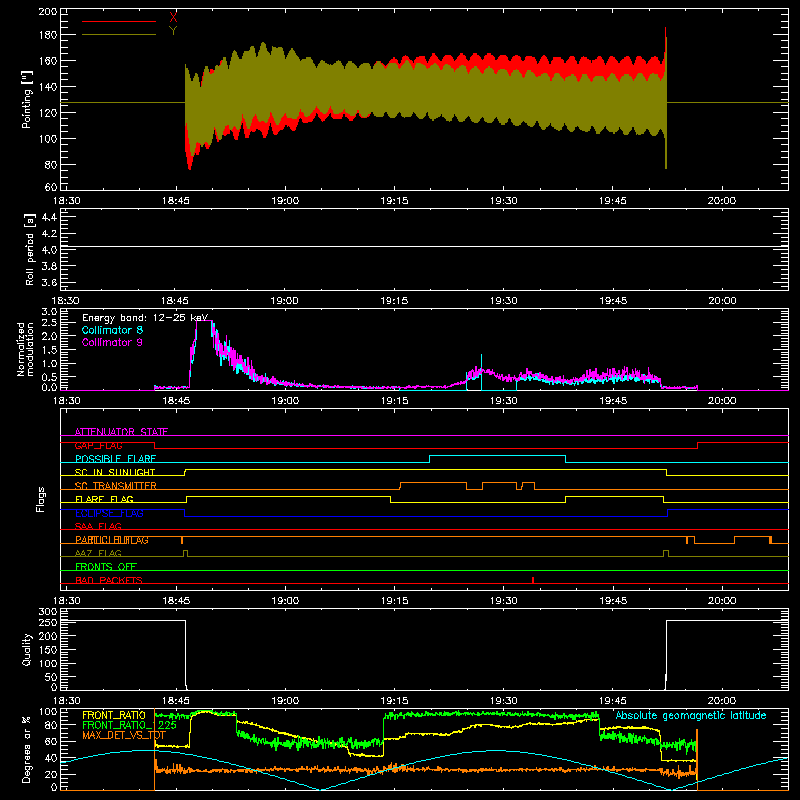Viewport: 800px width, 800px height.
Task: Select the Quality axis title
Action: (27, 649)
